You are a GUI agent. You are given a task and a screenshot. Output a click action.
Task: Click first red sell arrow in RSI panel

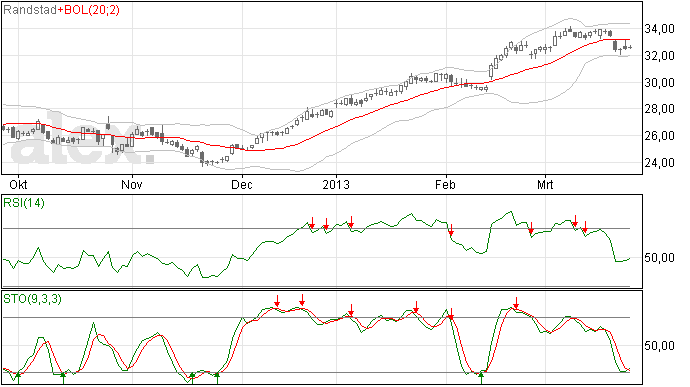click(x=312, y=222)
